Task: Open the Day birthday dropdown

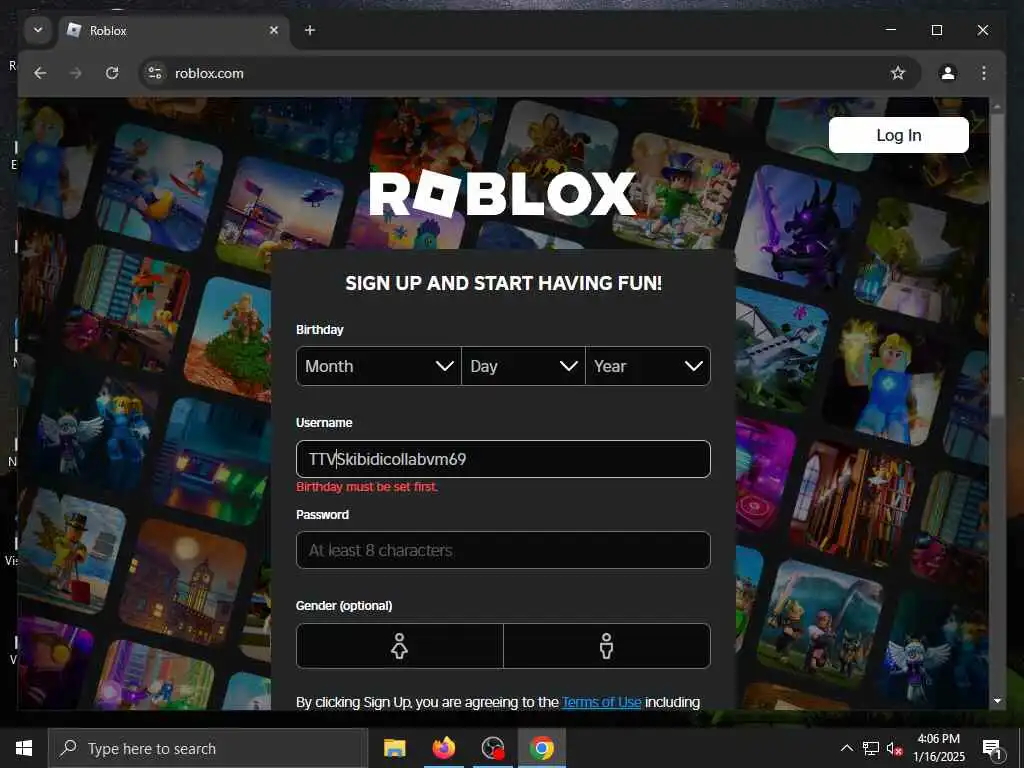Action: coord(523,366)
